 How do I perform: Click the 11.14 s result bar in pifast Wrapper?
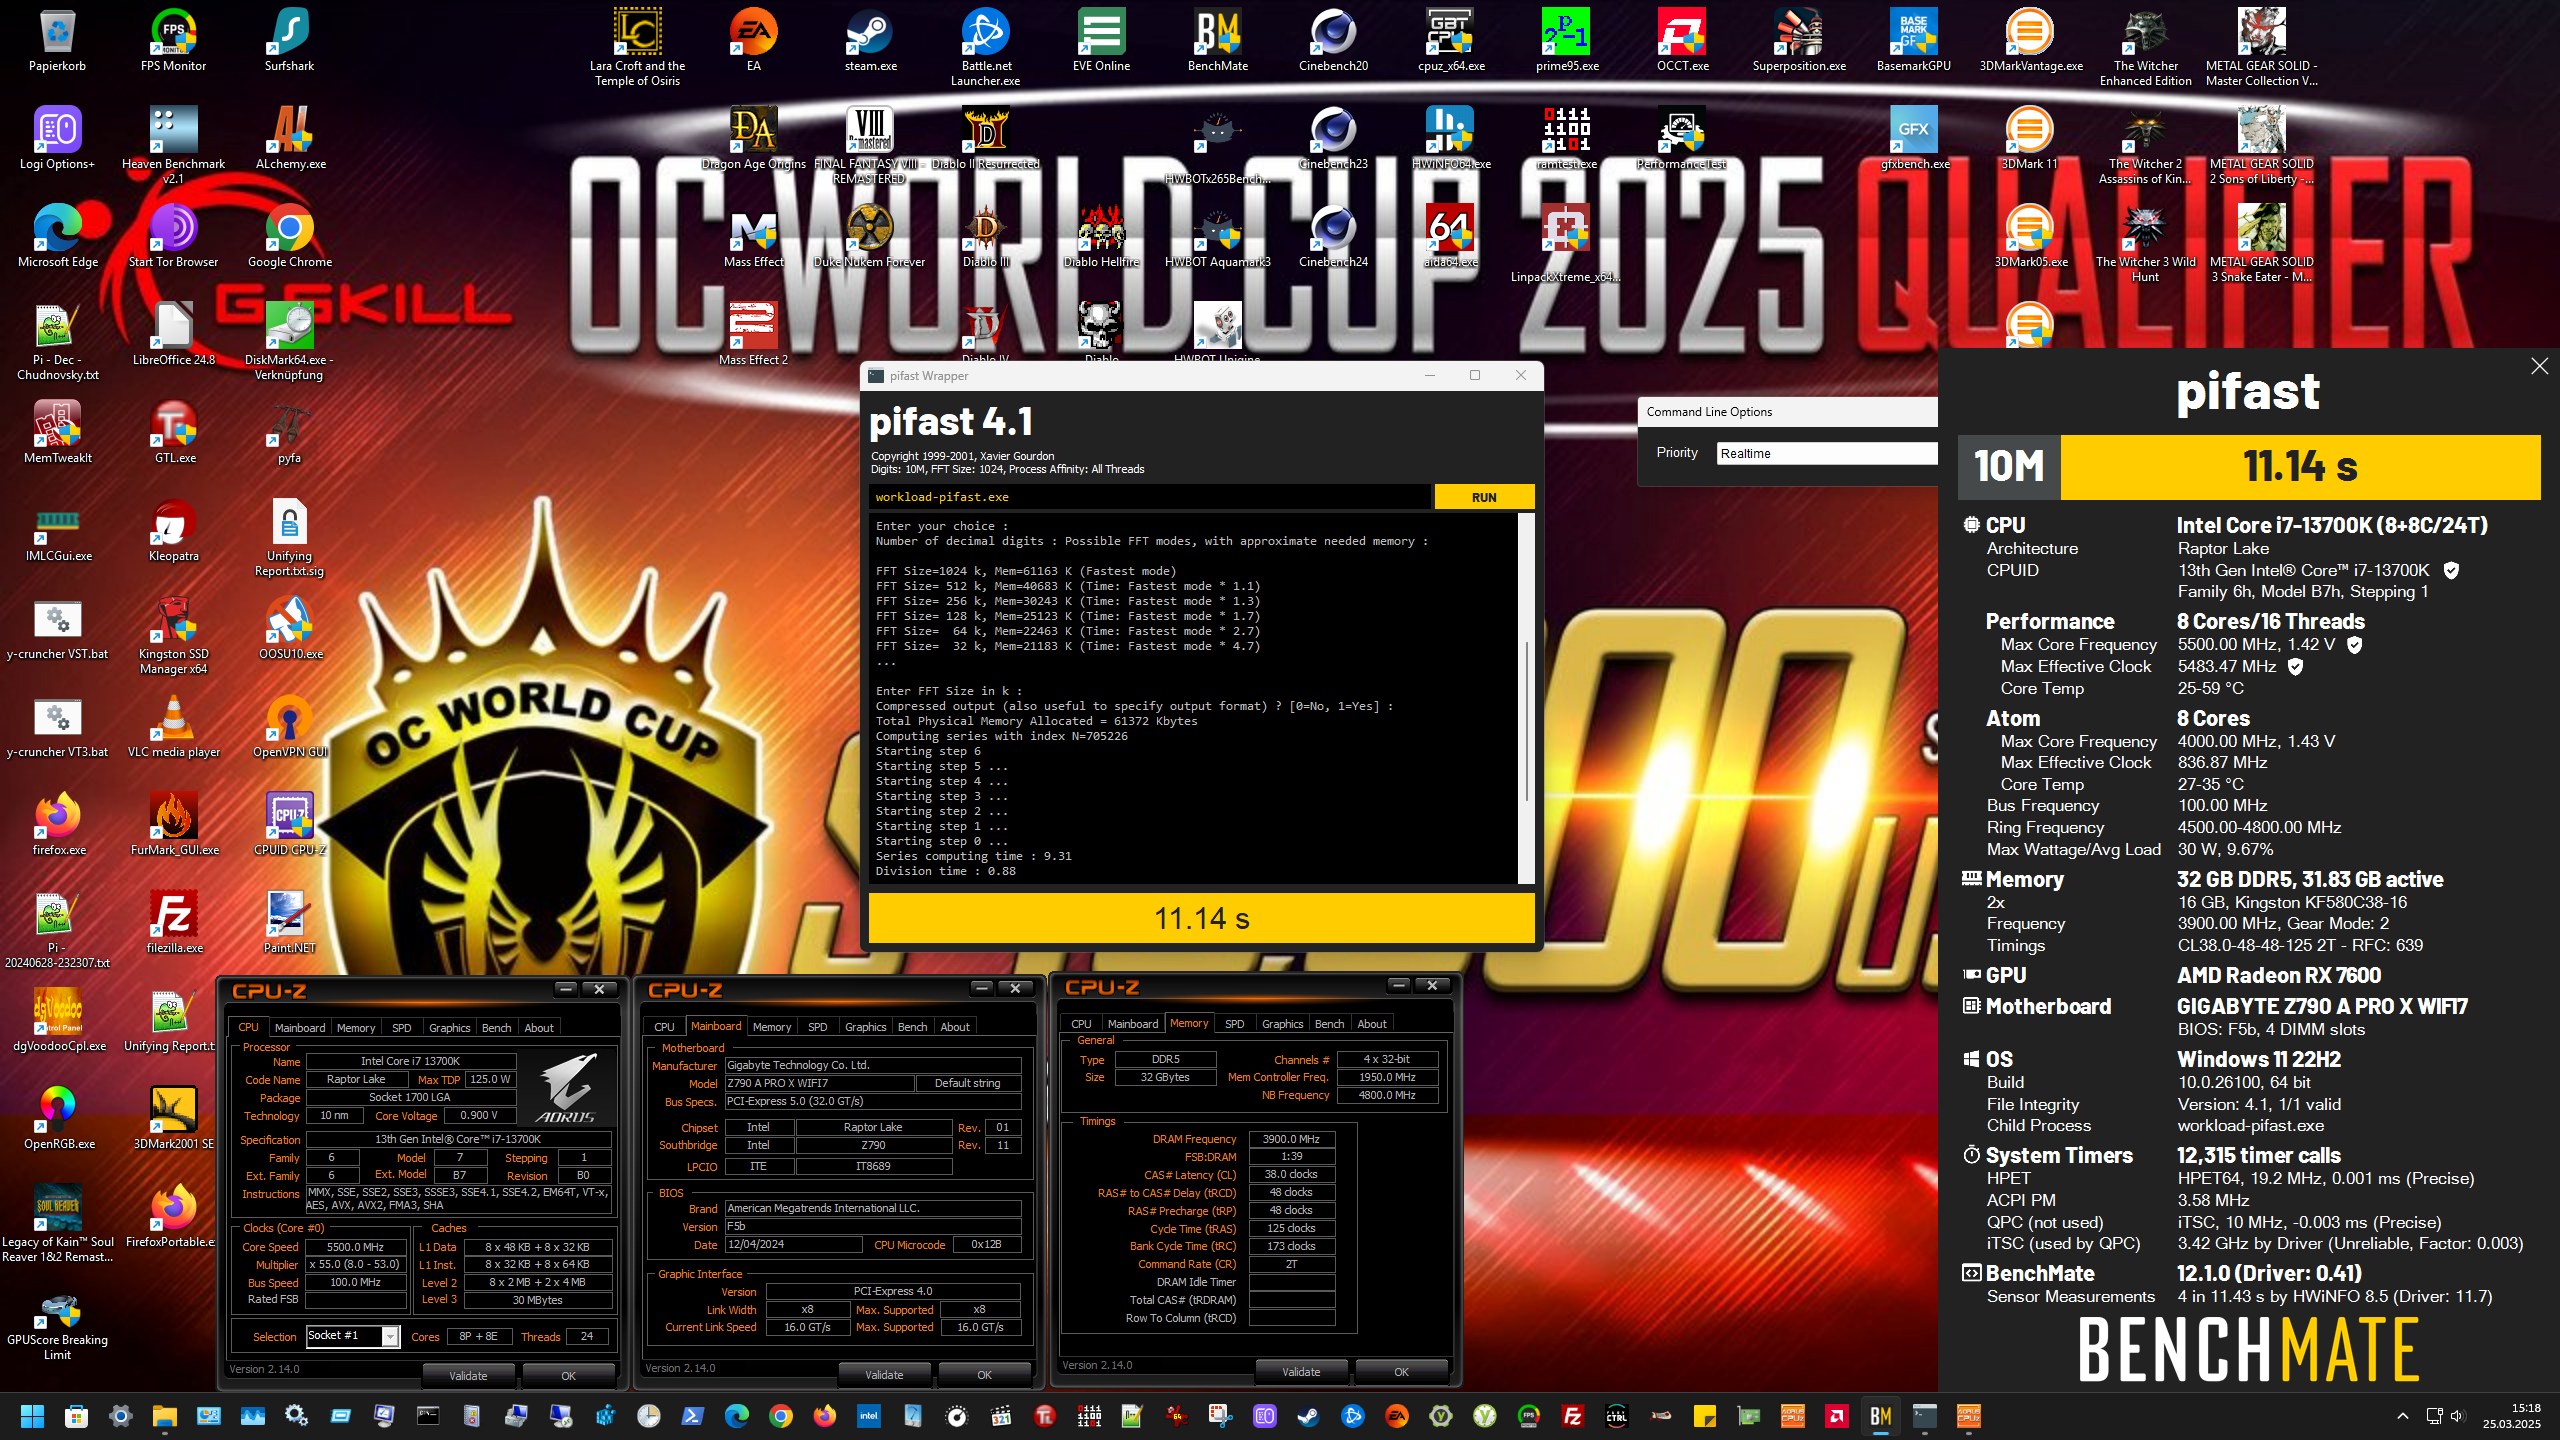1201,918
